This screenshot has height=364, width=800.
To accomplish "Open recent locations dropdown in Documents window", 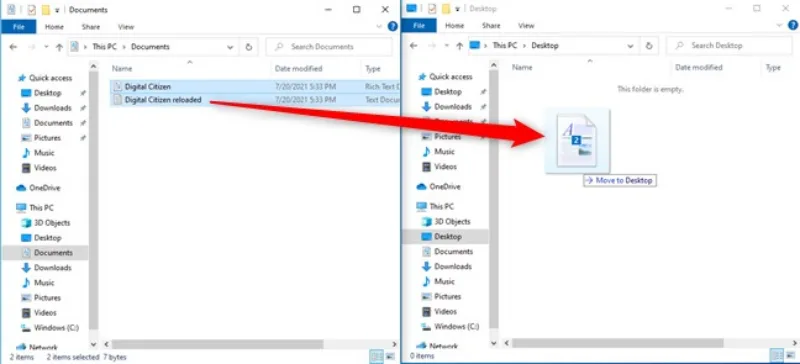I will (46, 47).
